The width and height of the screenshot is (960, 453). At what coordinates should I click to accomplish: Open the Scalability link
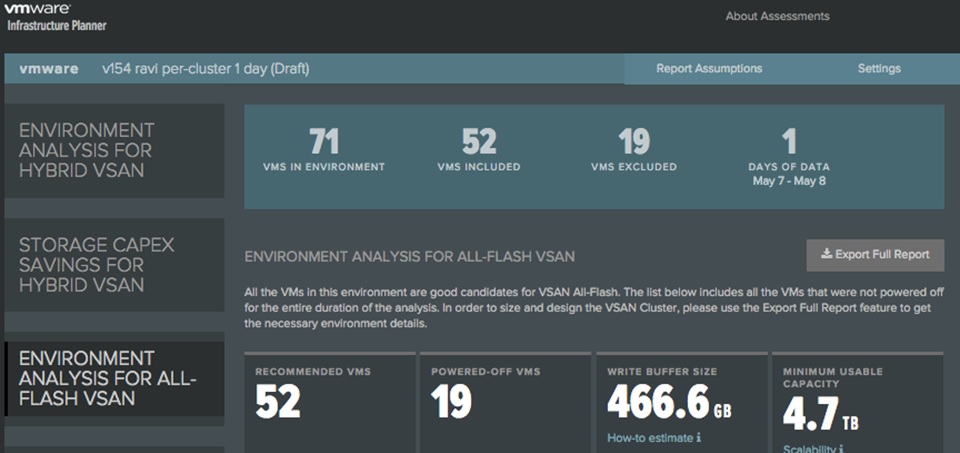pyautogui.click(x=808, y=449)
